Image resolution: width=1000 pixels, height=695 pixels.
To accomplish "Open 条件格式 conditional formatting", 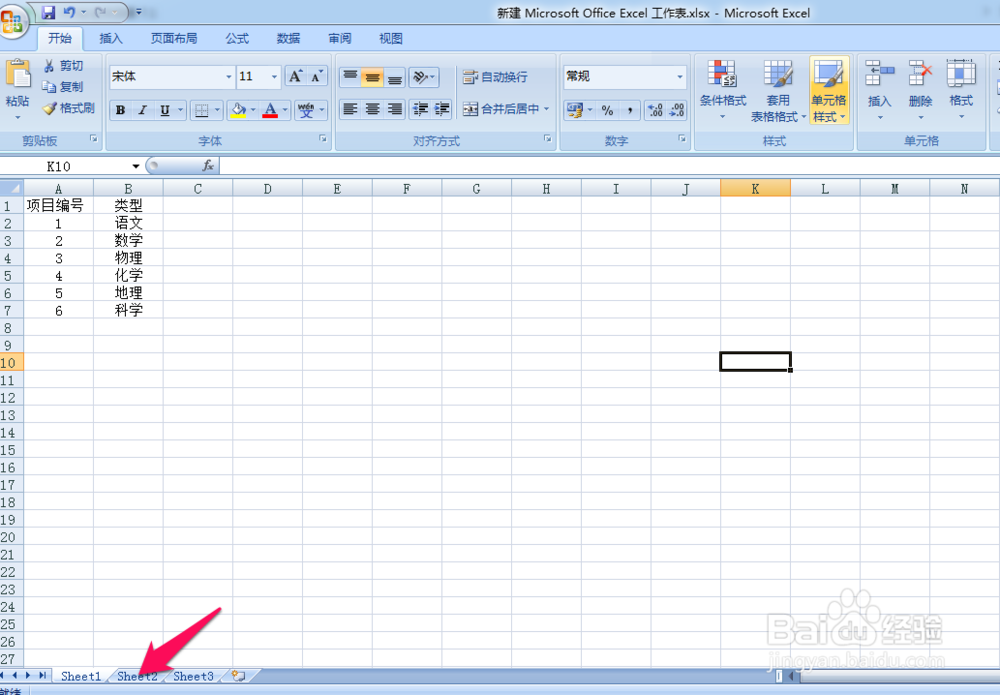I will (723, 90).
